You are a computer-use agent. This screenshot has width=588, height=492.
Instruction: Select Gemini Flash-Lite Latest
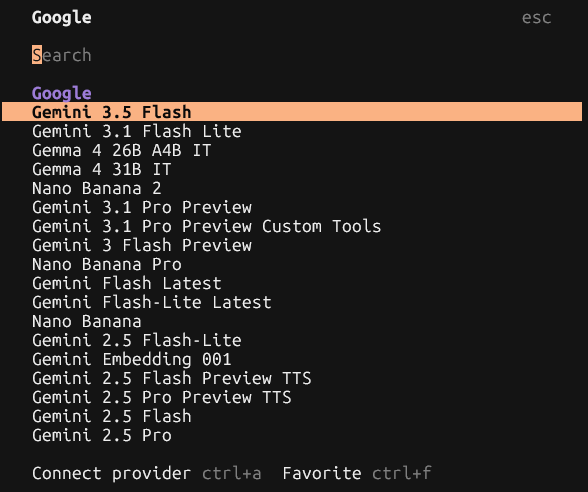(x=292, y=302)
